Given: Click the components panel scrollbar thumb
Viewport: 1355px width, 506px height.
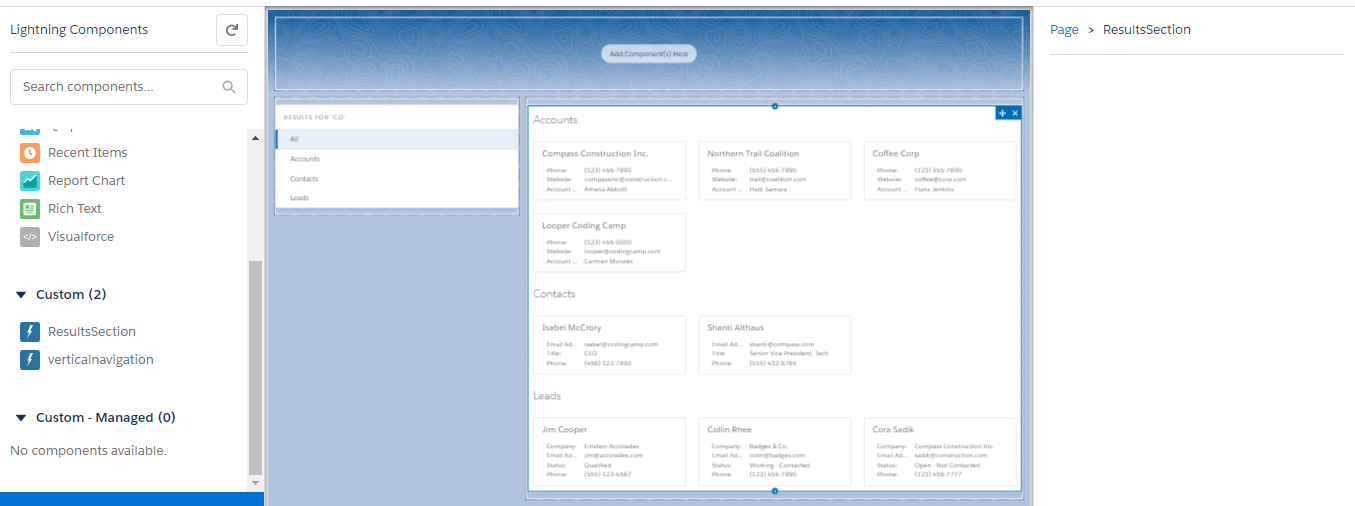Looking at the screenshot, I should (255, 367).
